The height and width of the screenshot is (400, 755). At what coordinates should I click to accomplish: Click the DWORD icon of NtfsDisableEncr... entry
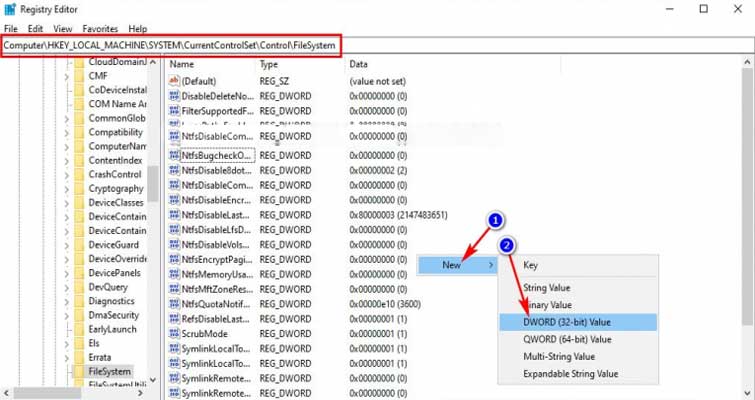tap(174, 200)
